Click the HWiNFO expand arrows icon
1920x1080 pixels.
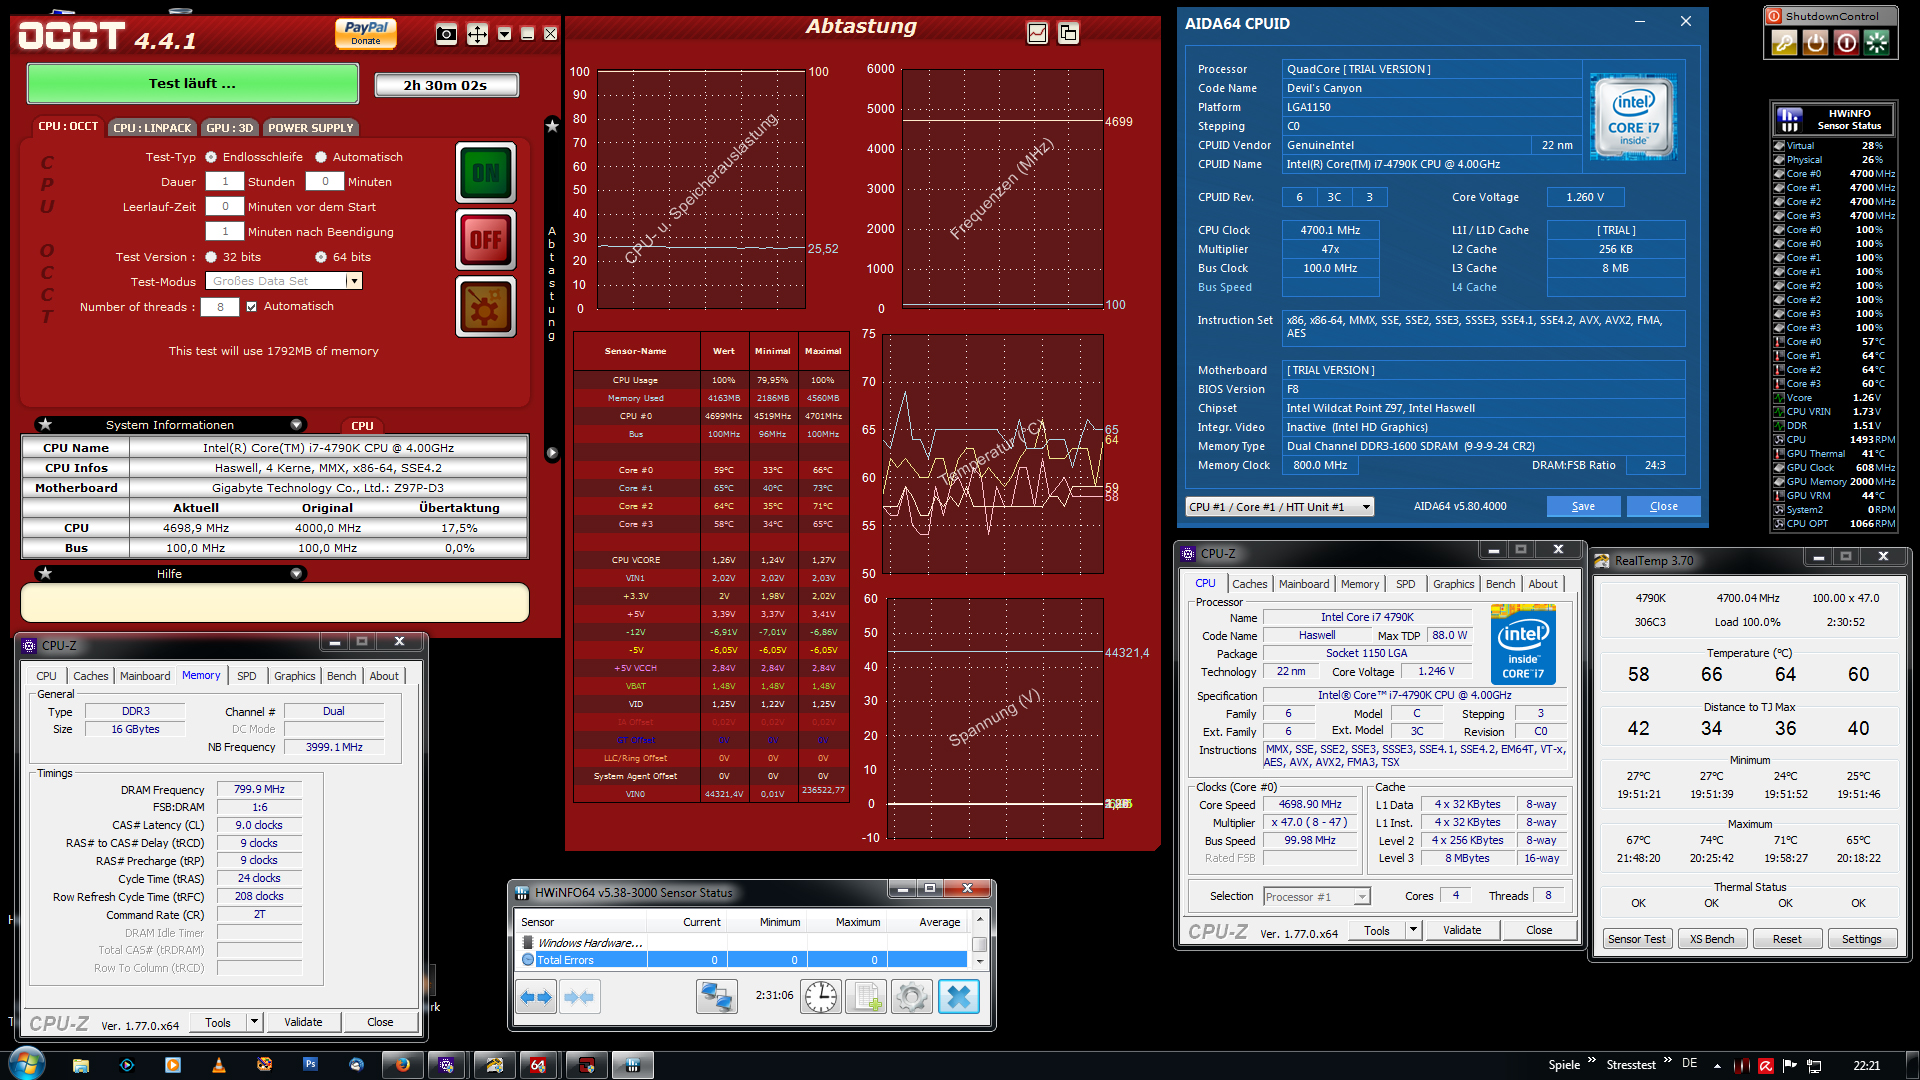point(537,997)
